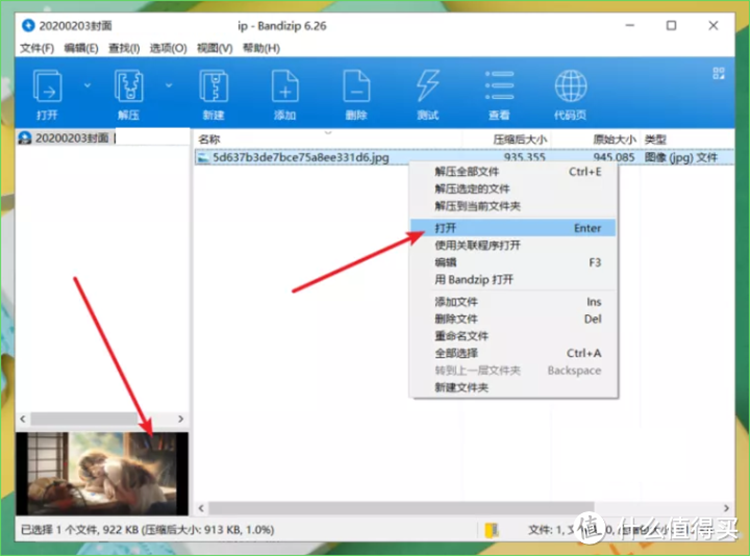Choose 全部选择 in context menu
The width and height of the screenshot is (750, 556).
(513, 353)
